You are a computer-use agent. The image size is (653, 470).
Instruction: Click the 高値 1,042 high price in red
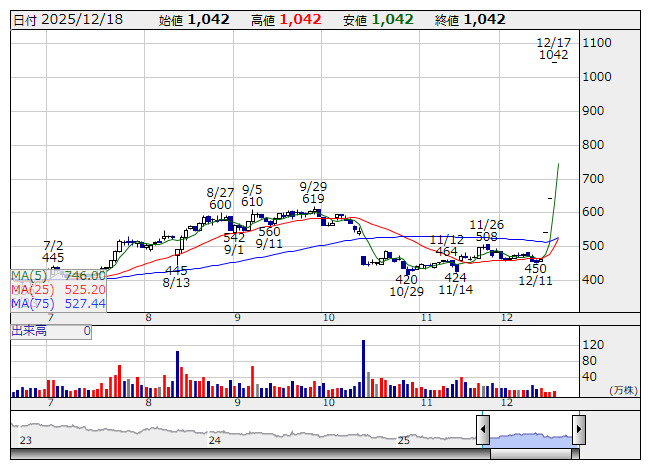point(286,20)
